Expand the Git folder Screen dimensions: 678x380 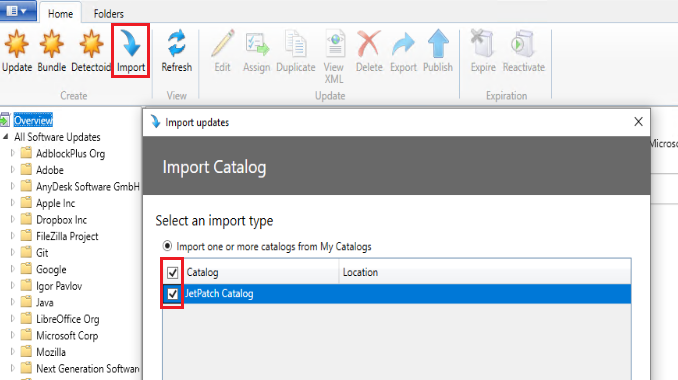coord(13,252)
